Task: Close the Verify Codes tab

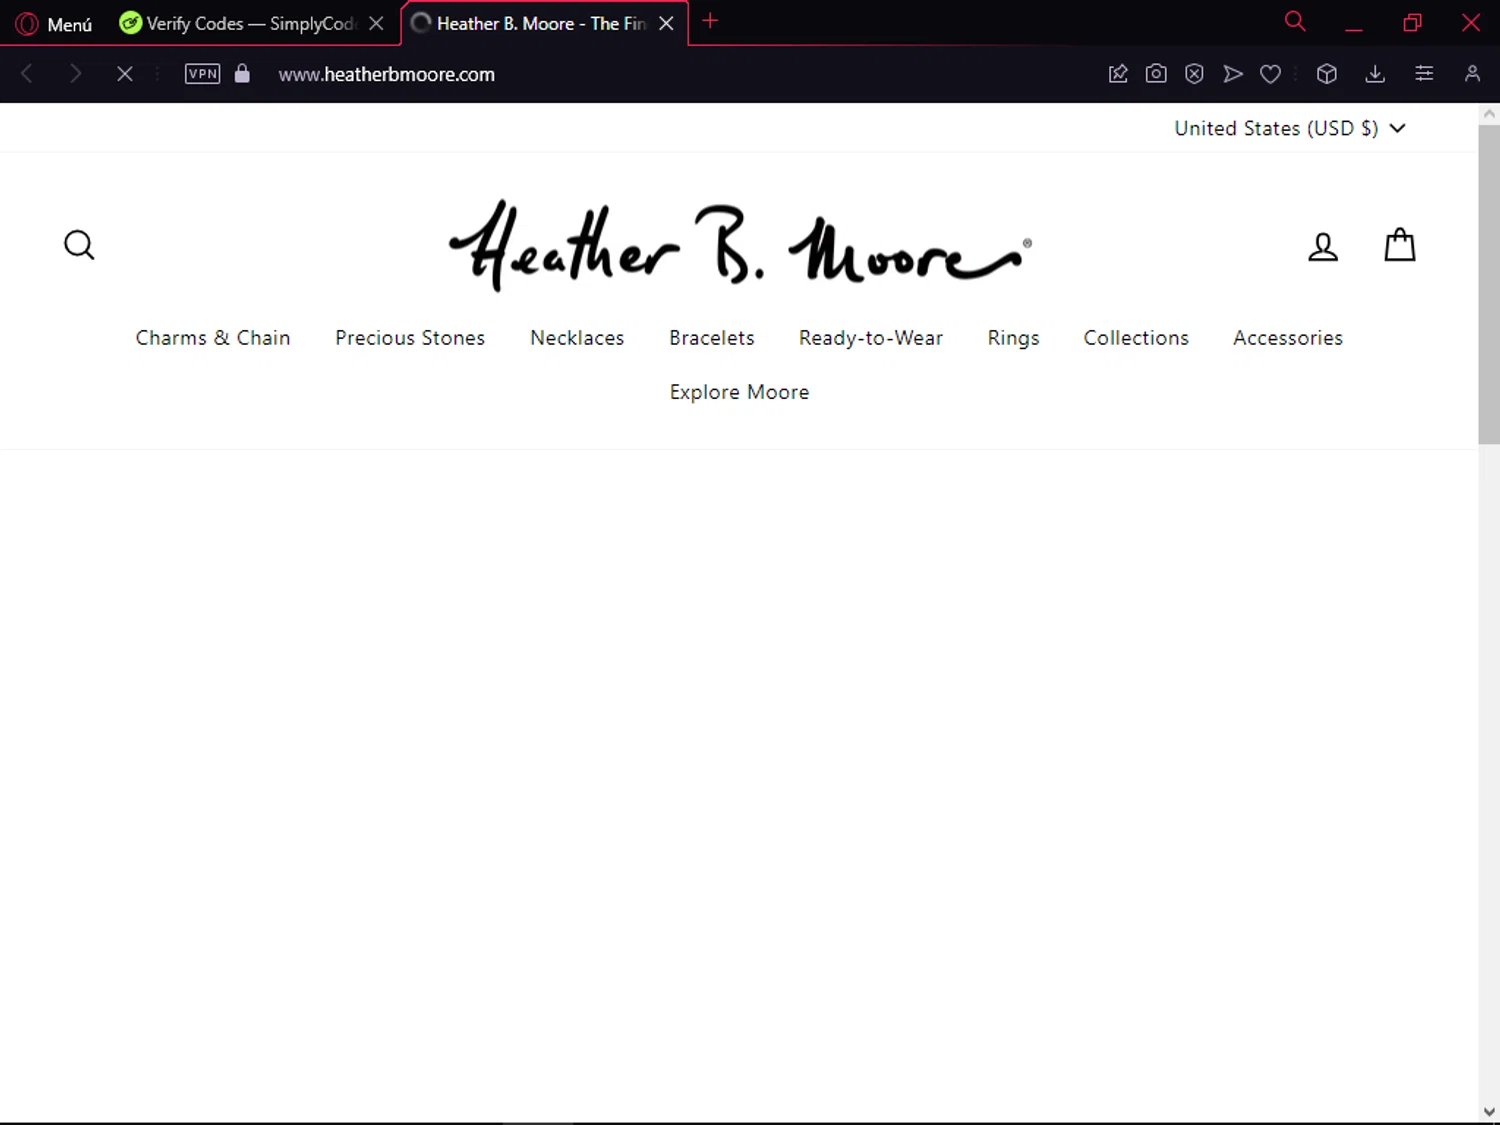Action: point(376,23)
